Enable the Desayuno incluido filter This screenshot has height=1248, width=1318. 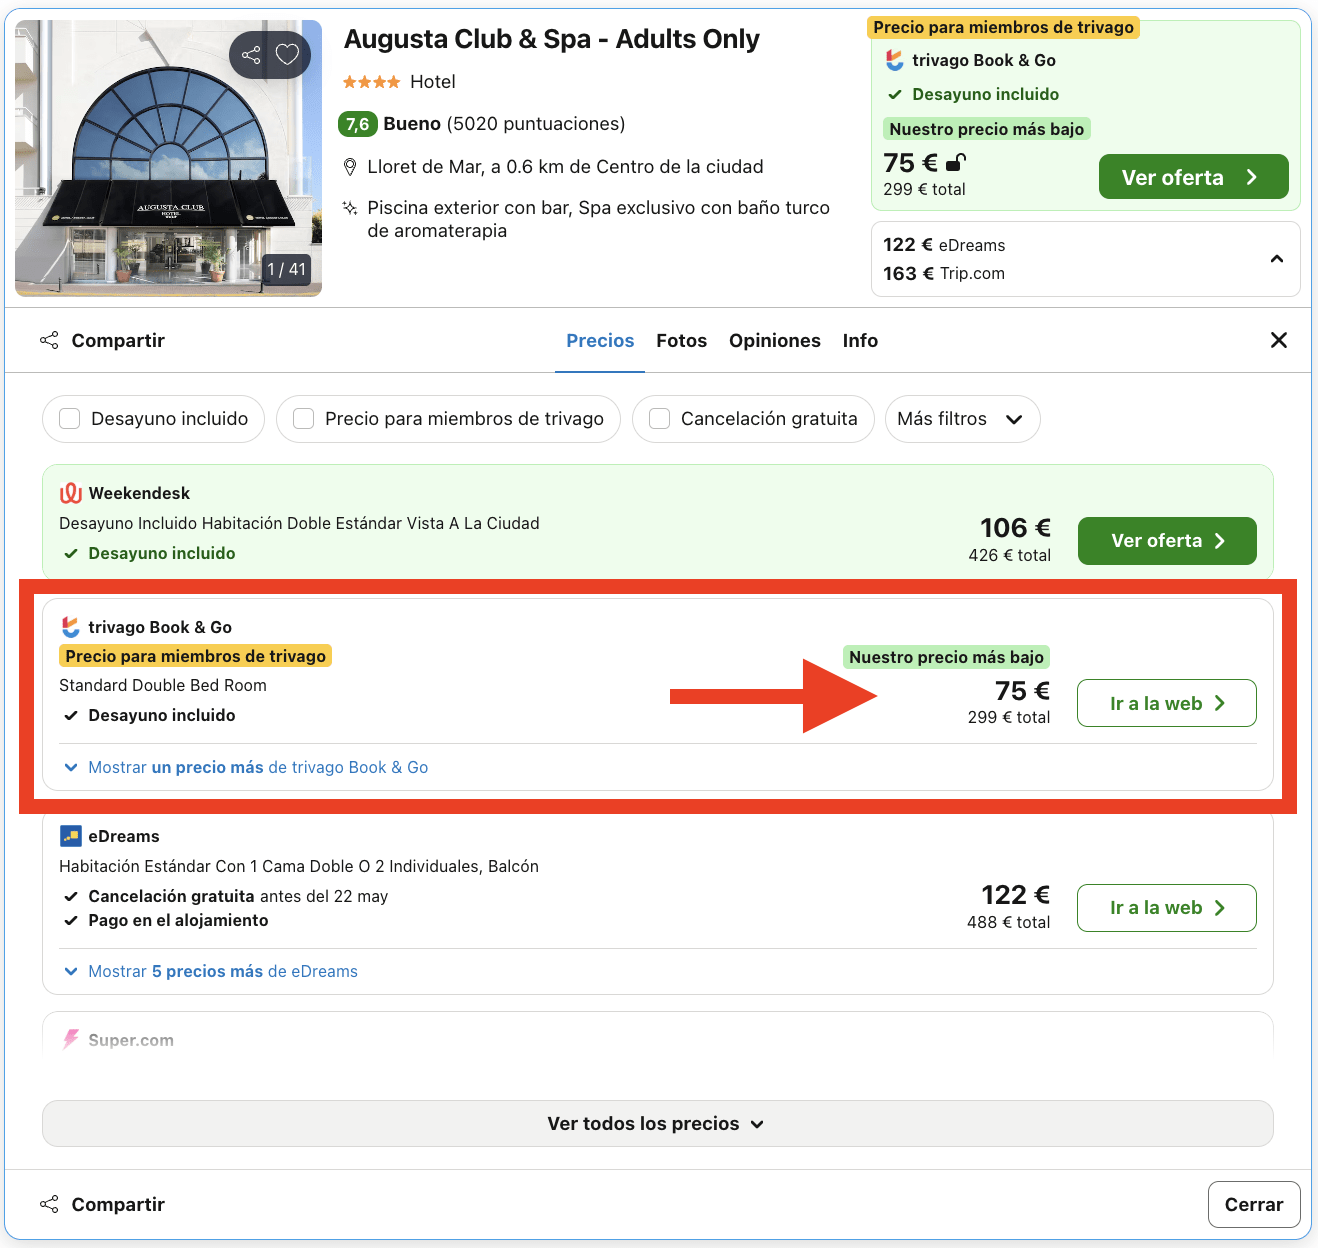point(70,419)
